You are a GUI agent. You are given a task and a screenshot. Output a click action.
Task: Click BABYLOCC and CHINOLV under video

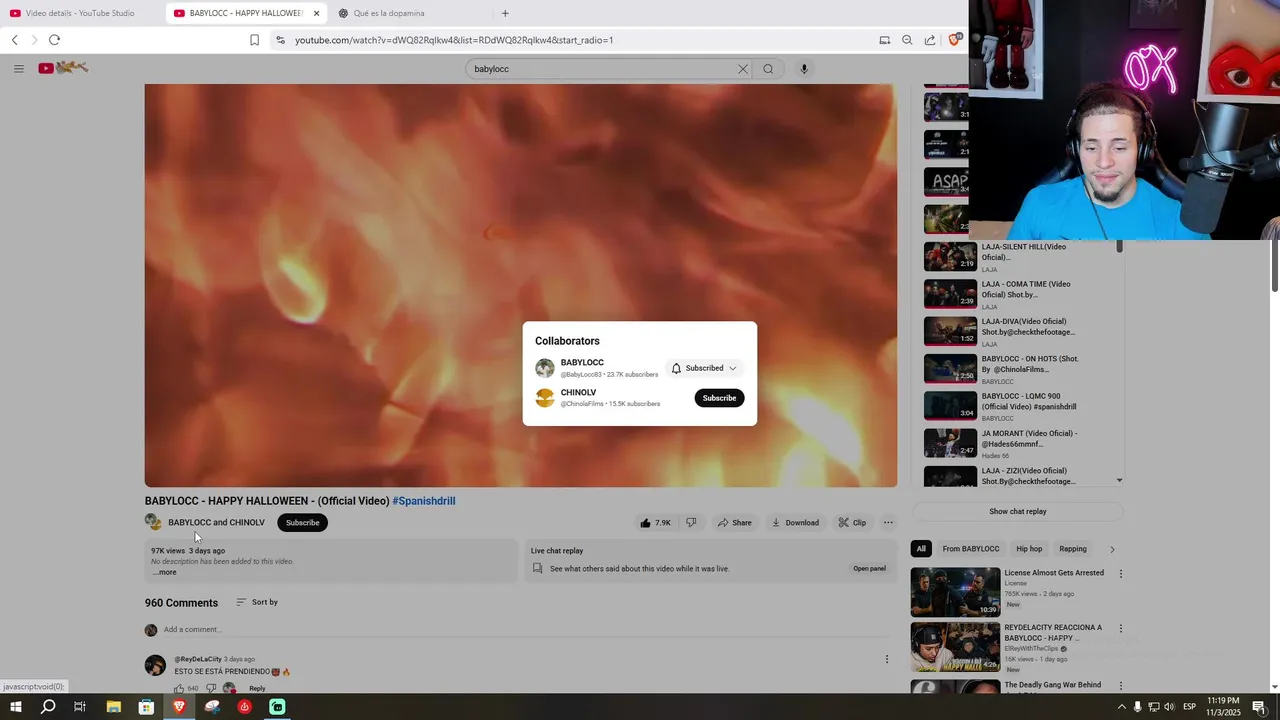tap(216, 522)
